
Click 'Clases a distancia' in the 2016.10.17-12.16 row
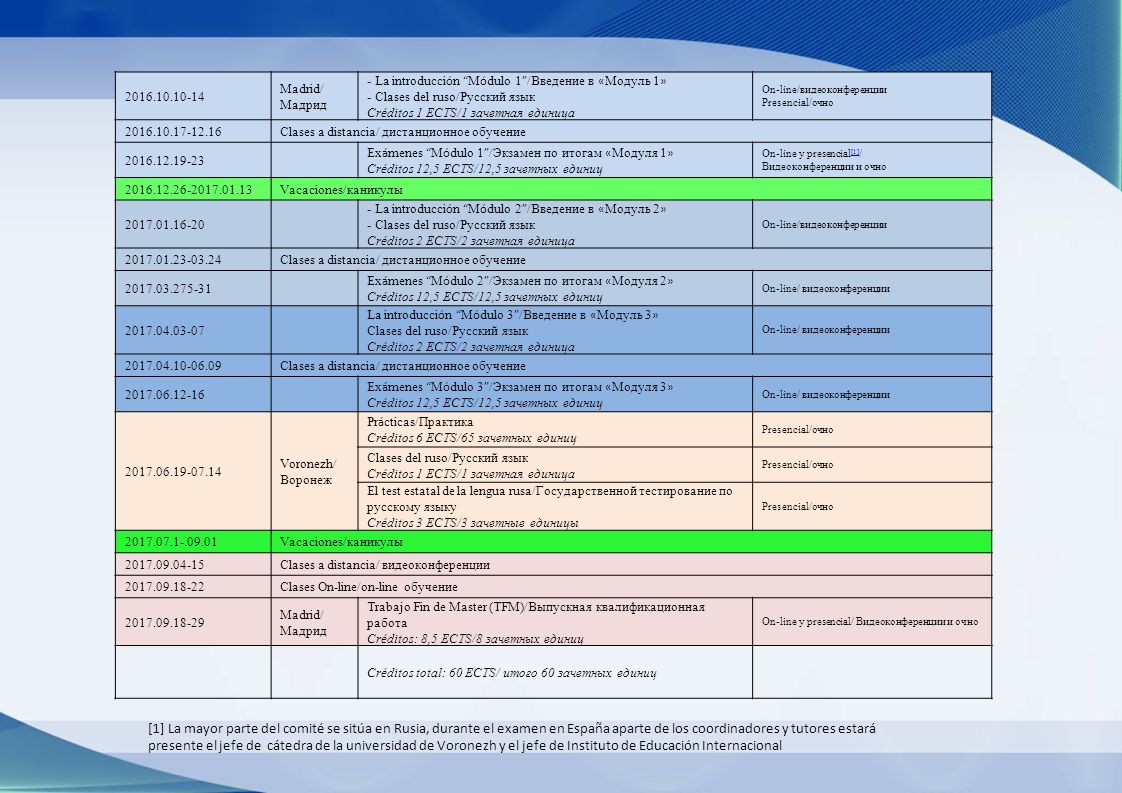pos(403,132)
